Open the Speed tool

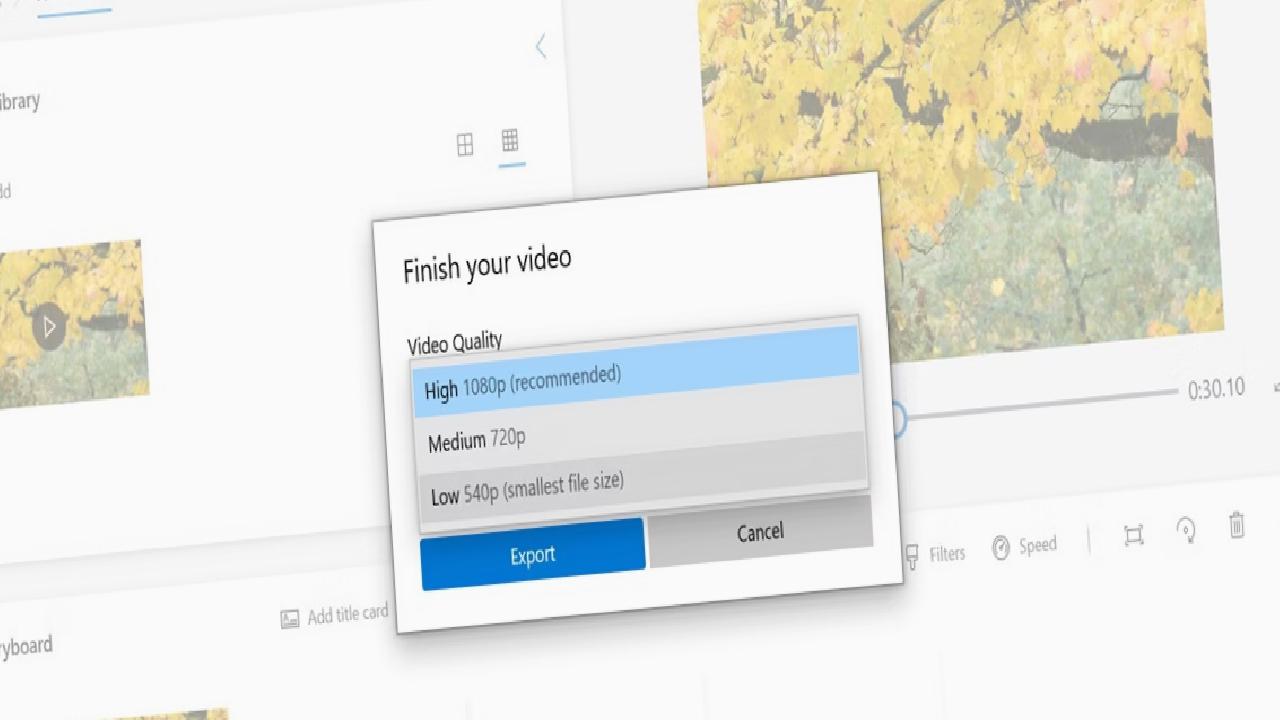[x=1024, y=547]
